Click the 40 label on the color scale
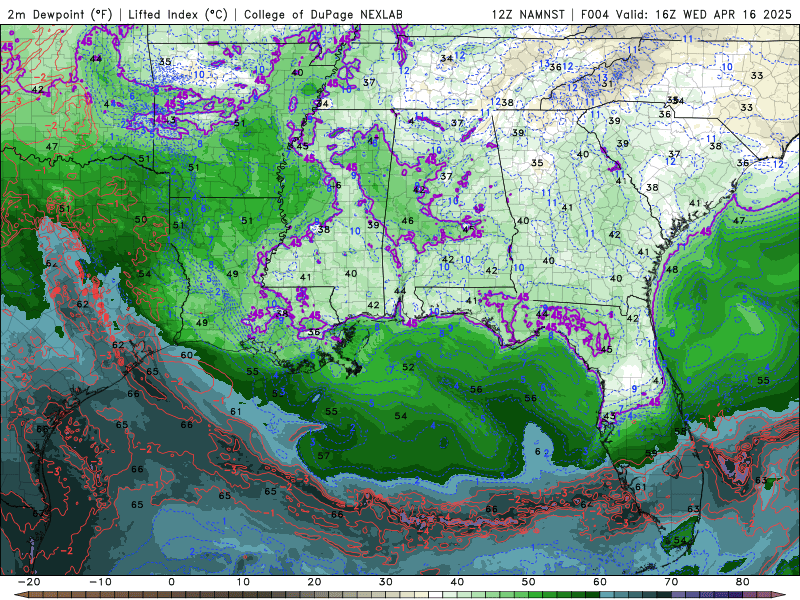The image size is (800, 600). tap(457, 582)
